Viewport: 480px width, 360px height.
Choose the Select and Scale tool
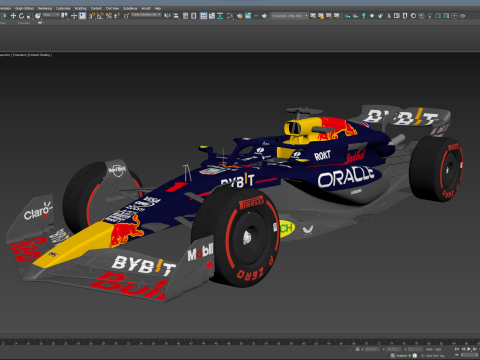point(30,16)
